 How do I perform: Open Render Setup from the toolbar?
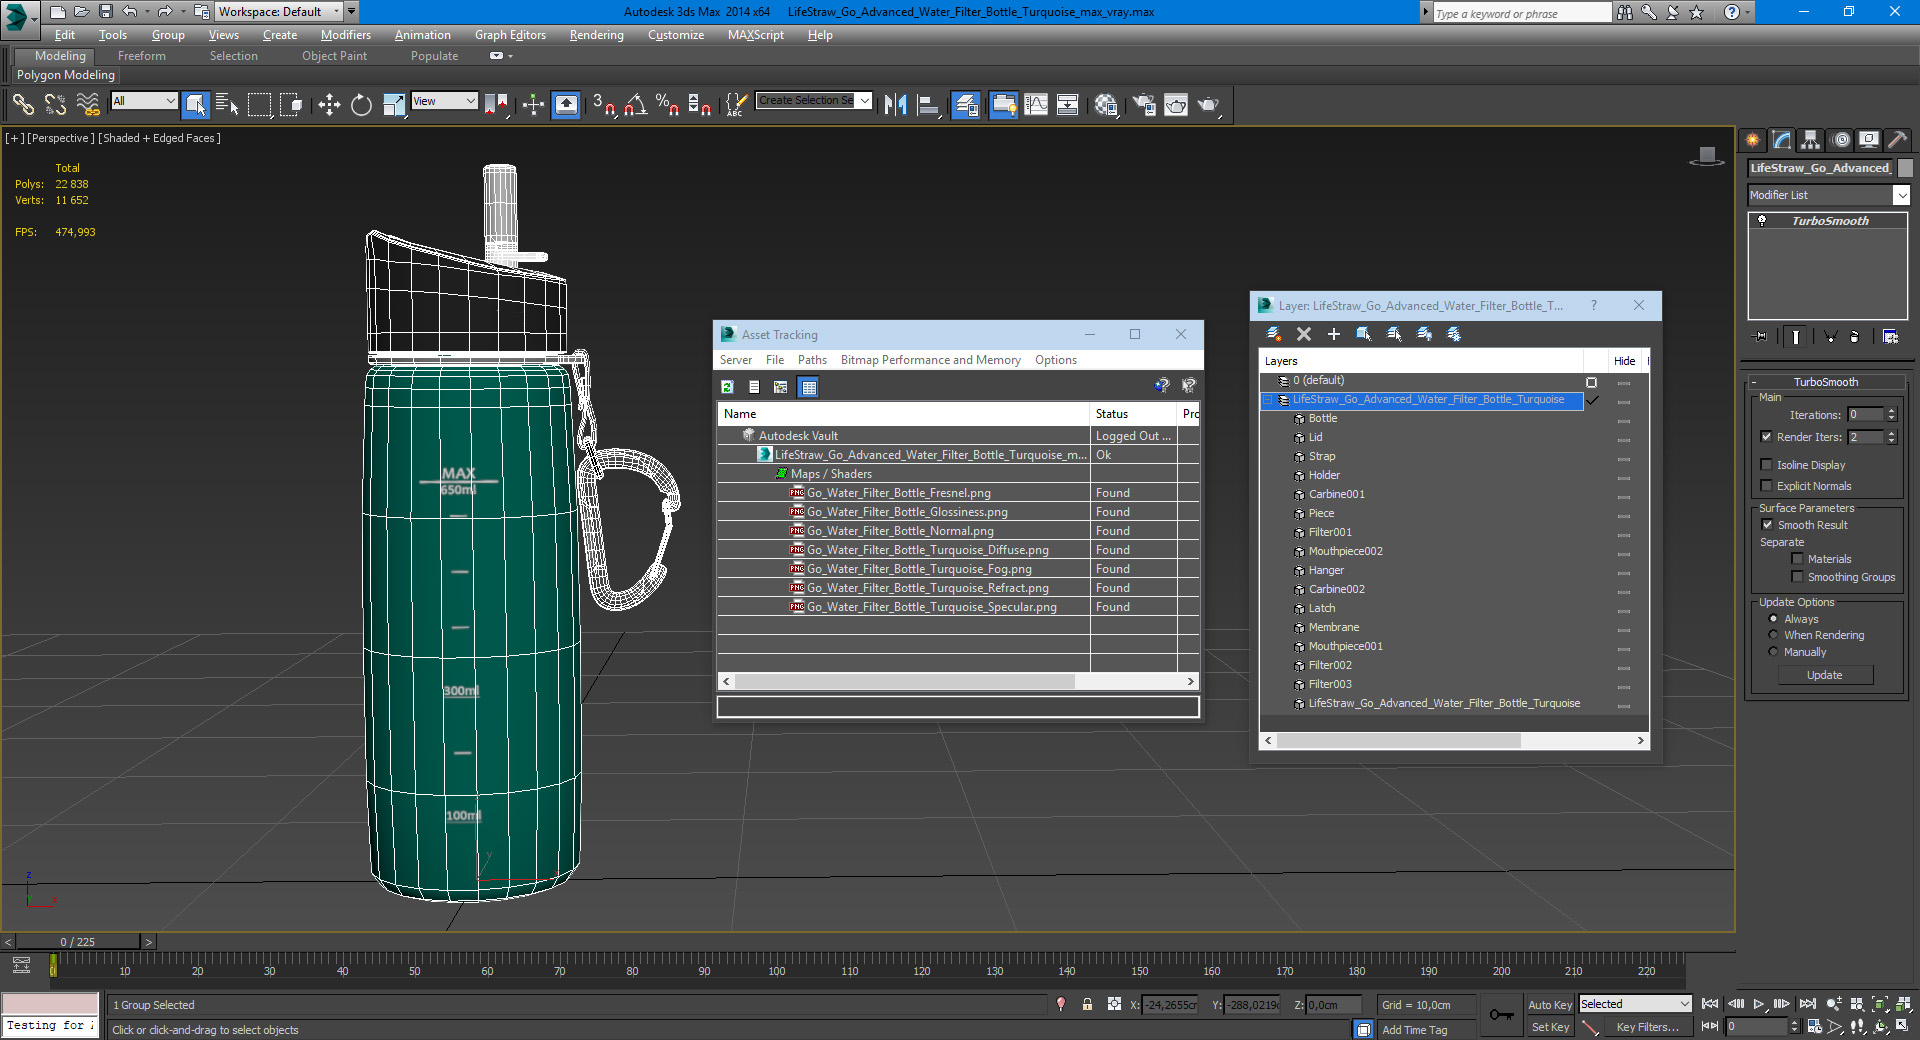tap(1144, 104)
